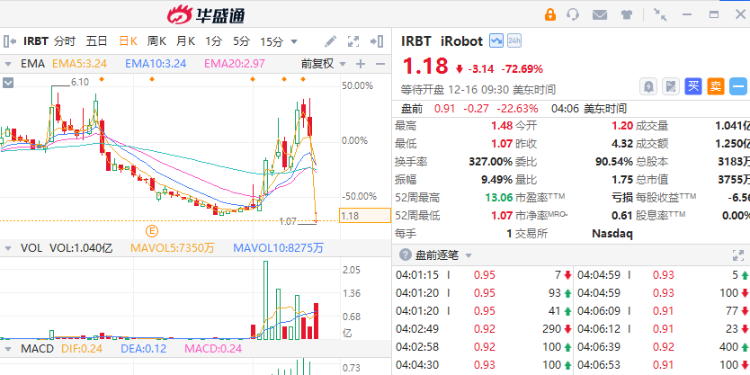
Task: Click the first orange diamond event marker
Action: coord(101,79)
